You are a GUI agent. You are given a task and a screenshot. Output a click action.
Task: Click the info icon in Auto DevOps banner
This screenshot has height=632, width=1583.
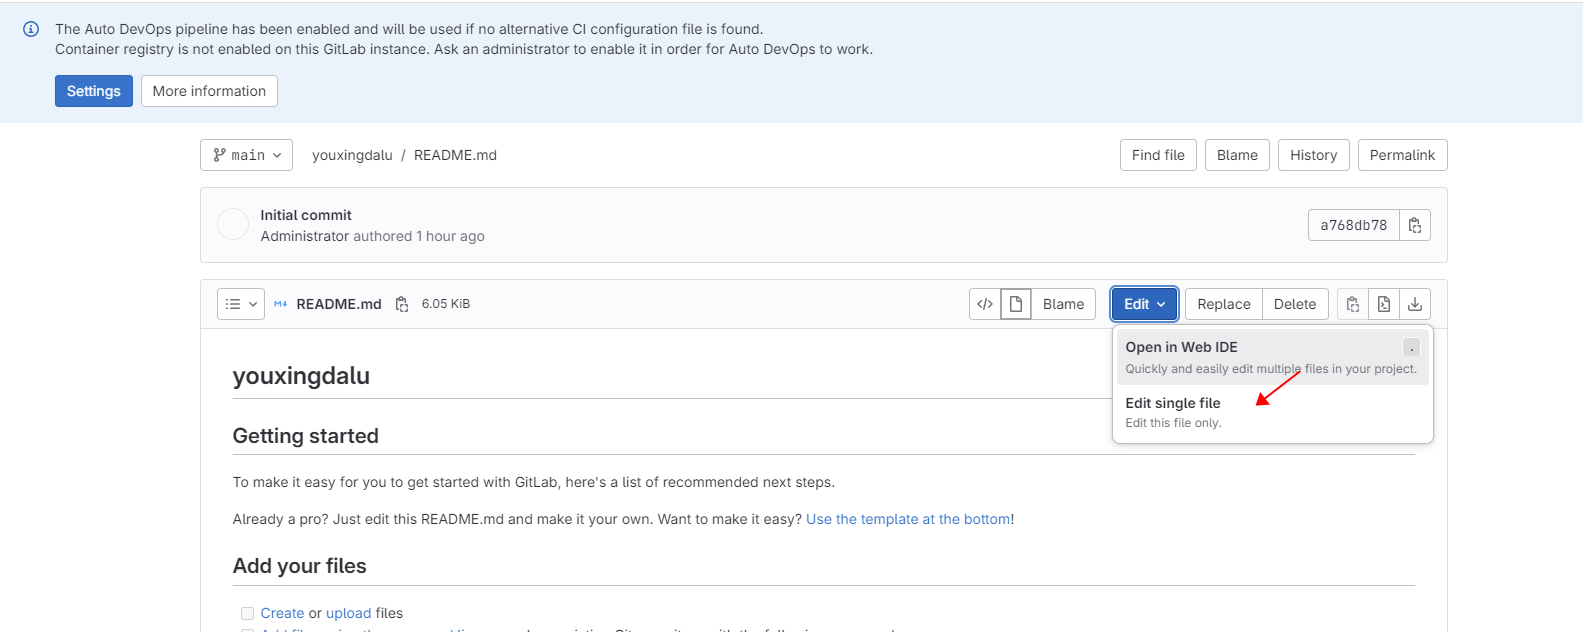point(31,29)
